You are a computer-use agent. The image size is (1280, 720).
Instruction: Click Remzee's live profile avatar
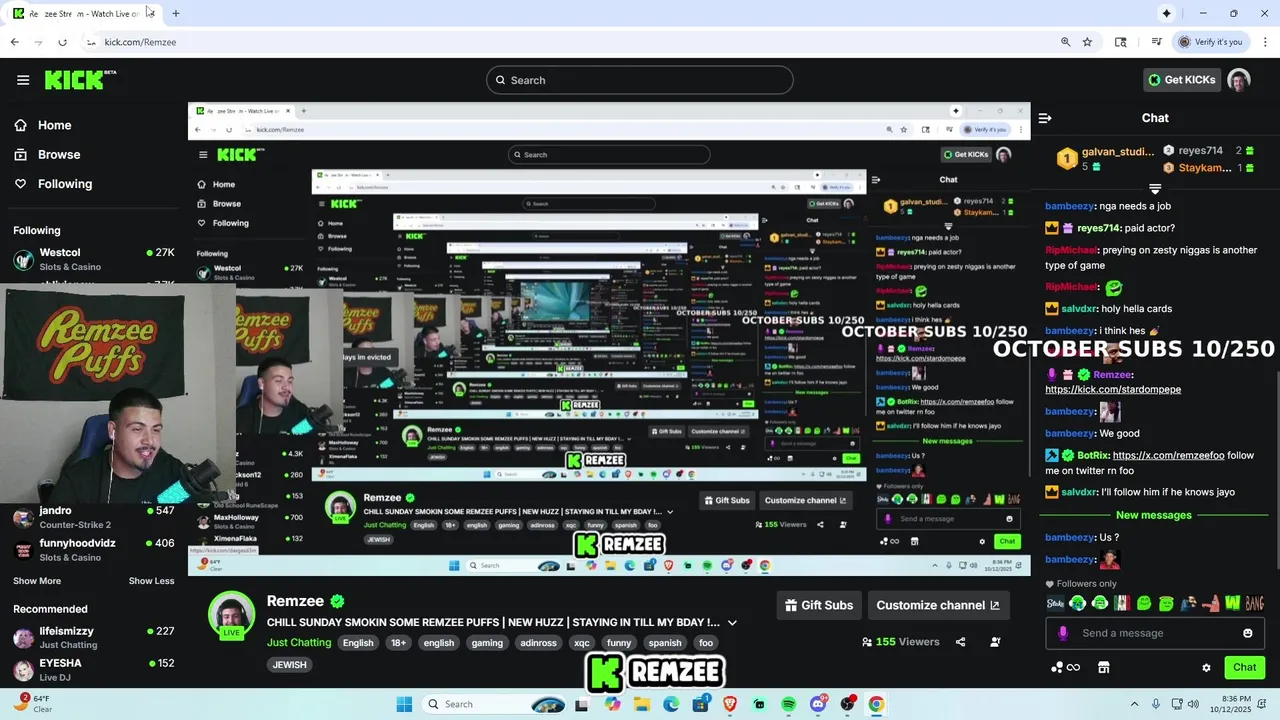coord(231,614)
